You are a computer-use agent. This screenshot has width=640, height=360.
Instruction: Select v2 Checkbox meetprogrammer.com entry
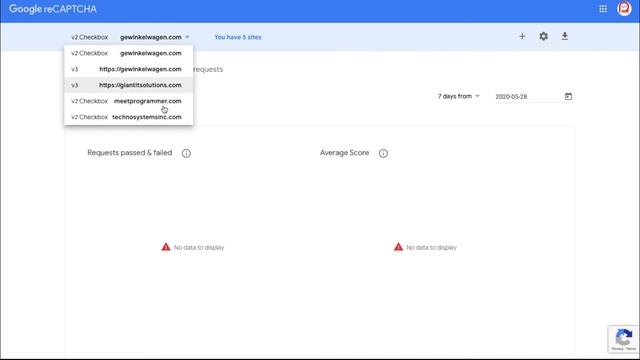point(129,101)
